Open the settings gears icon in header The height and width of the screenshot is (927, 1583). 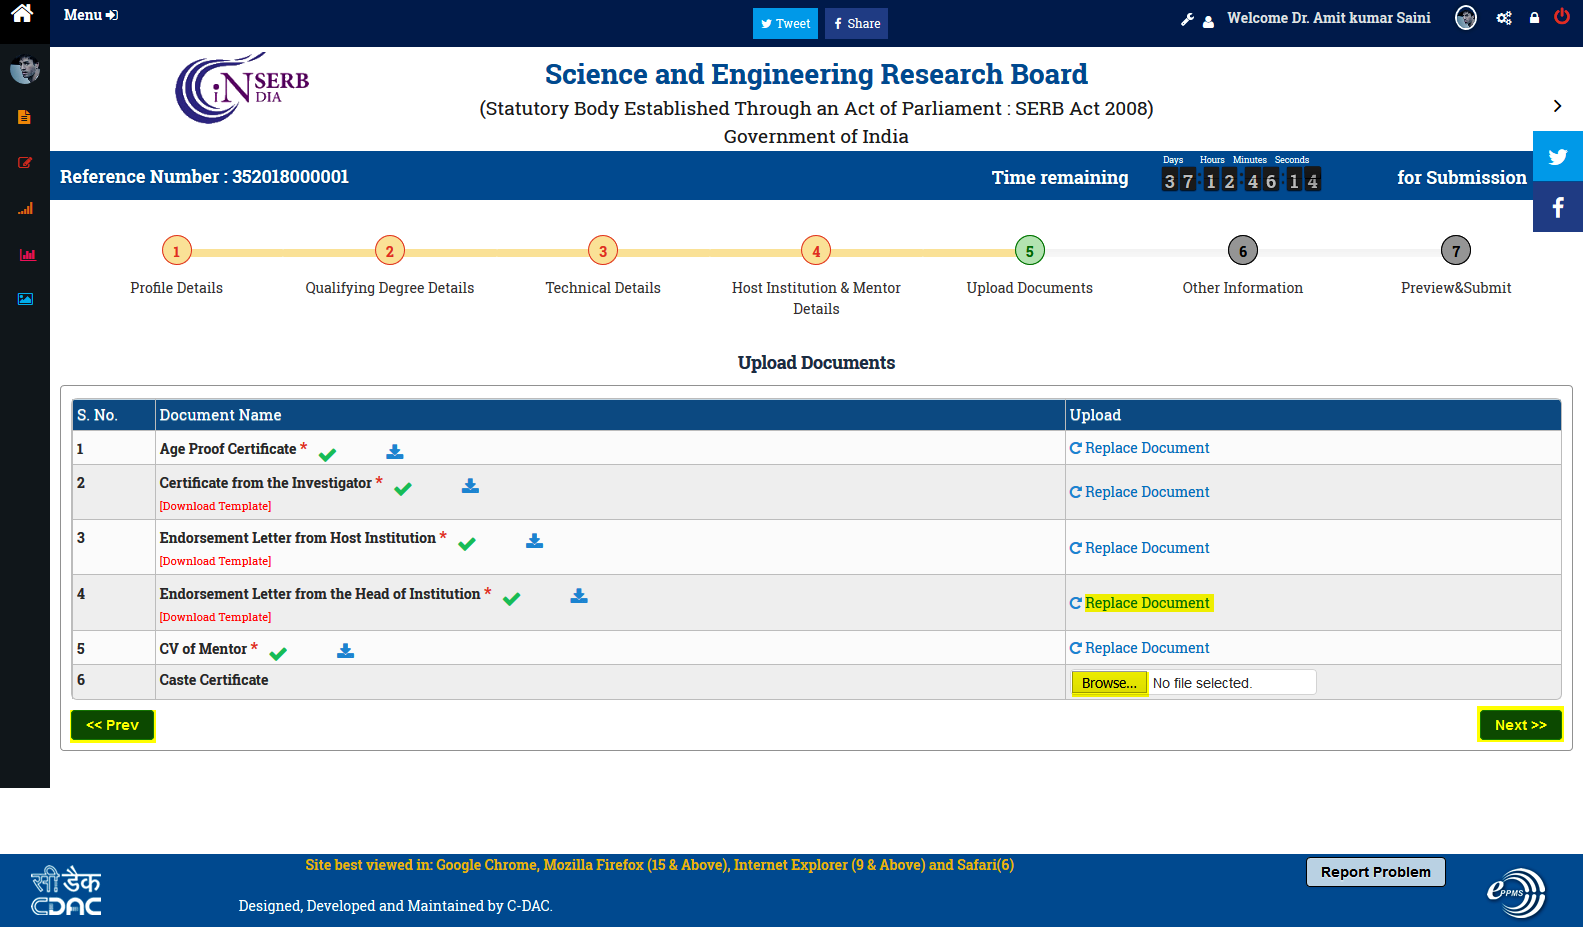(x=1503, y=18)
